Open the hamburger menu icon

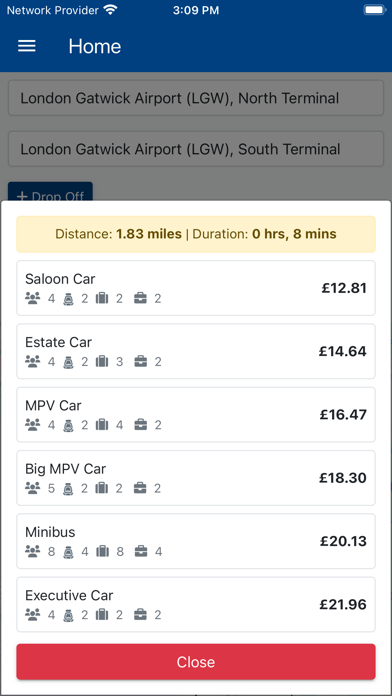click(x=27, y=46)
